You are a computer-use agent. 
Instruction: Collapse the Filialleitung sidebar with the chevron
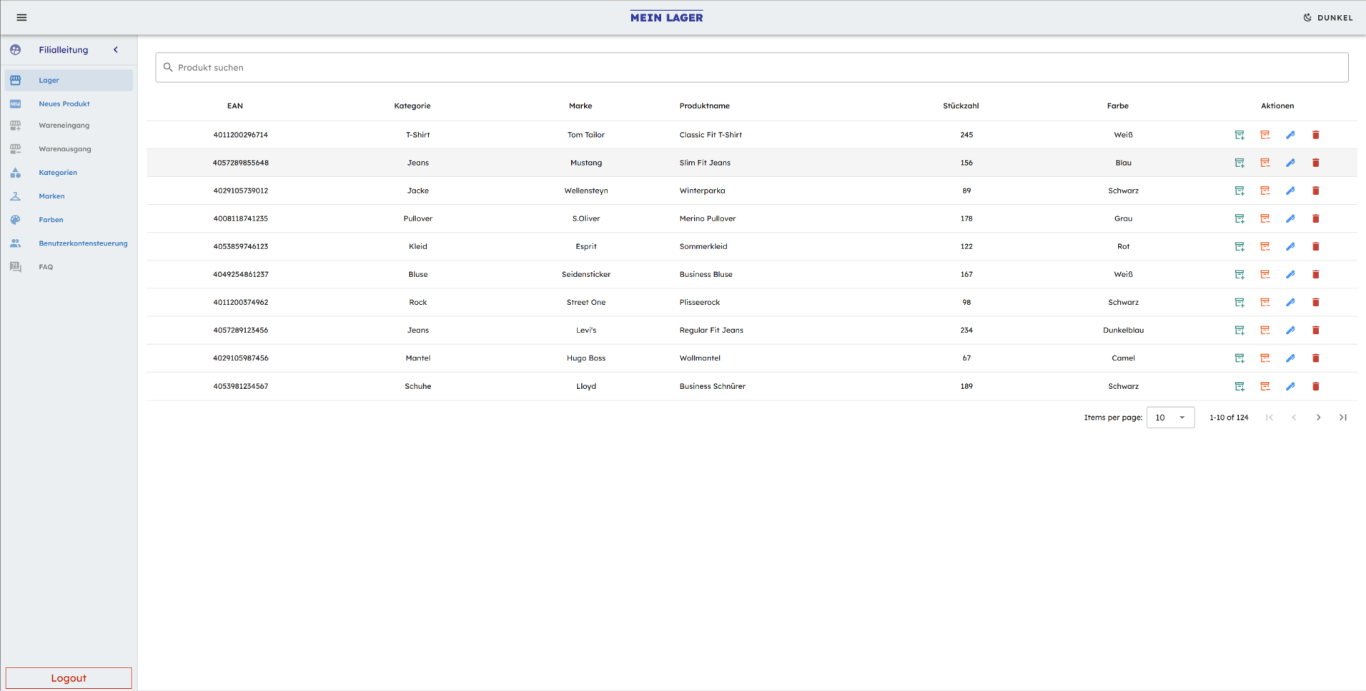click(115, 49)
